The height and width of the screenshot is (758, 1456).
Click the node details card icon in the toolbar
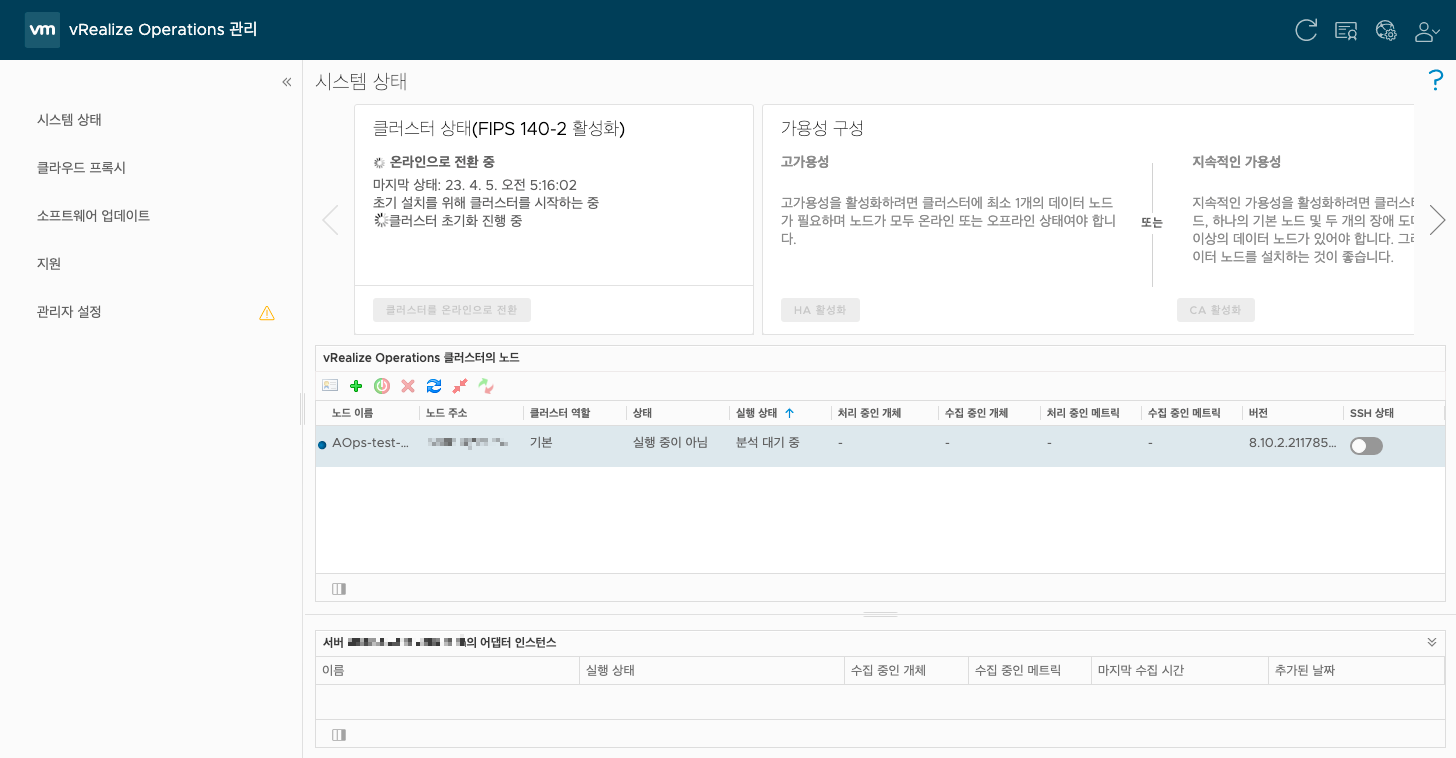click(330, 385)
